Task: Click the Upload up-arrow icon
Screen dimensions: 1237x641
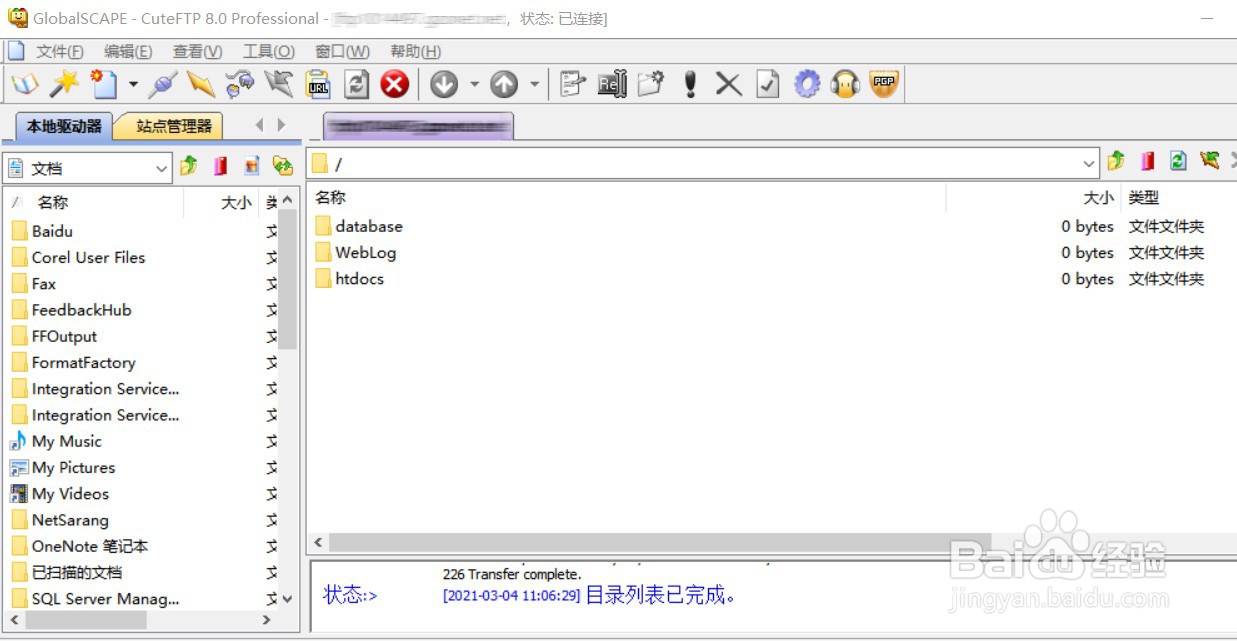Action: (x=504, y=85)
